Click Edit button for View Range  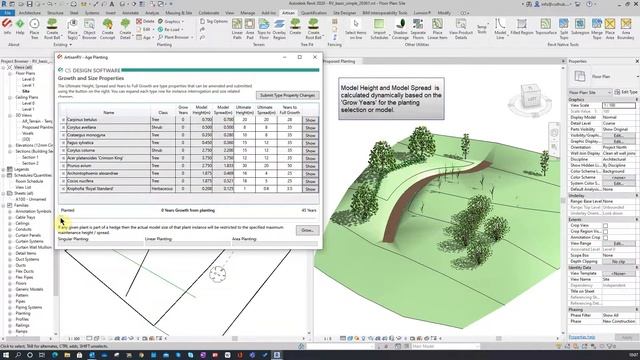[619, 243]
